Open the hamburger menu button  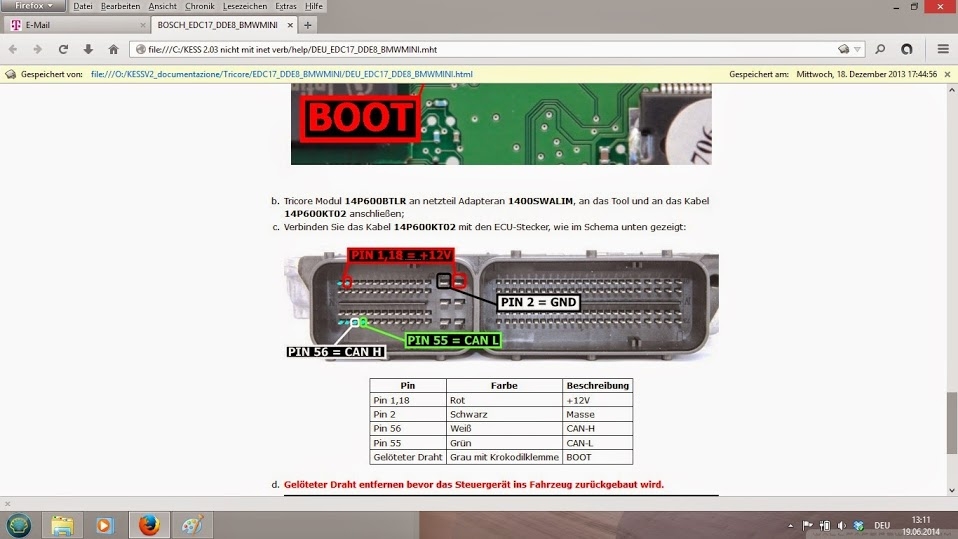coord(943,50)
